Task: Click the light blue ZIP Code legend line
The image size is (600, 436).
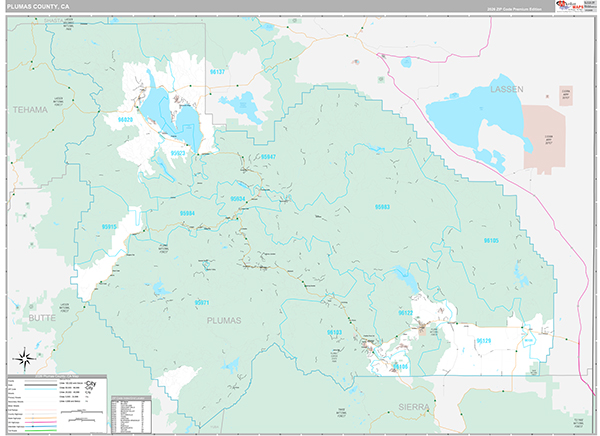Action: 40,389
